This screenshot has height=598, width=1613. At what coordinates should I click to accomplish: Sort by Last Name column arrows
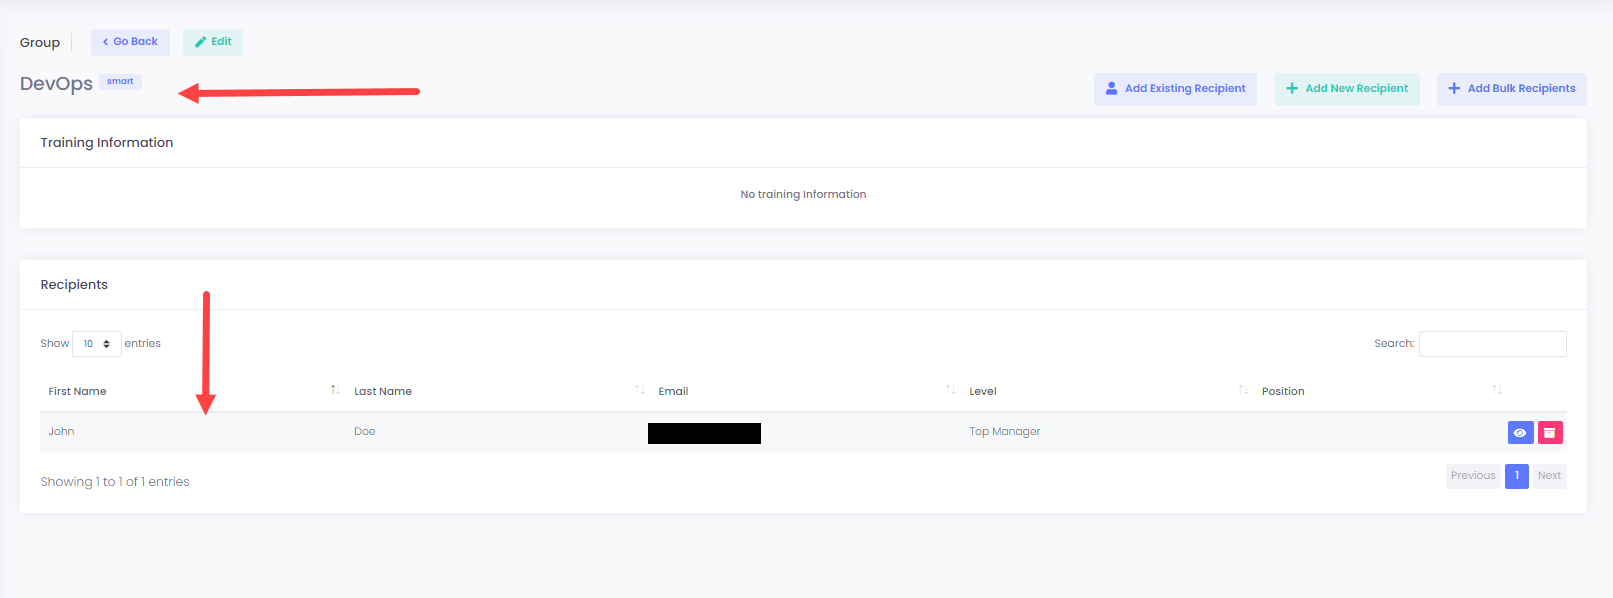click(639, 390)
